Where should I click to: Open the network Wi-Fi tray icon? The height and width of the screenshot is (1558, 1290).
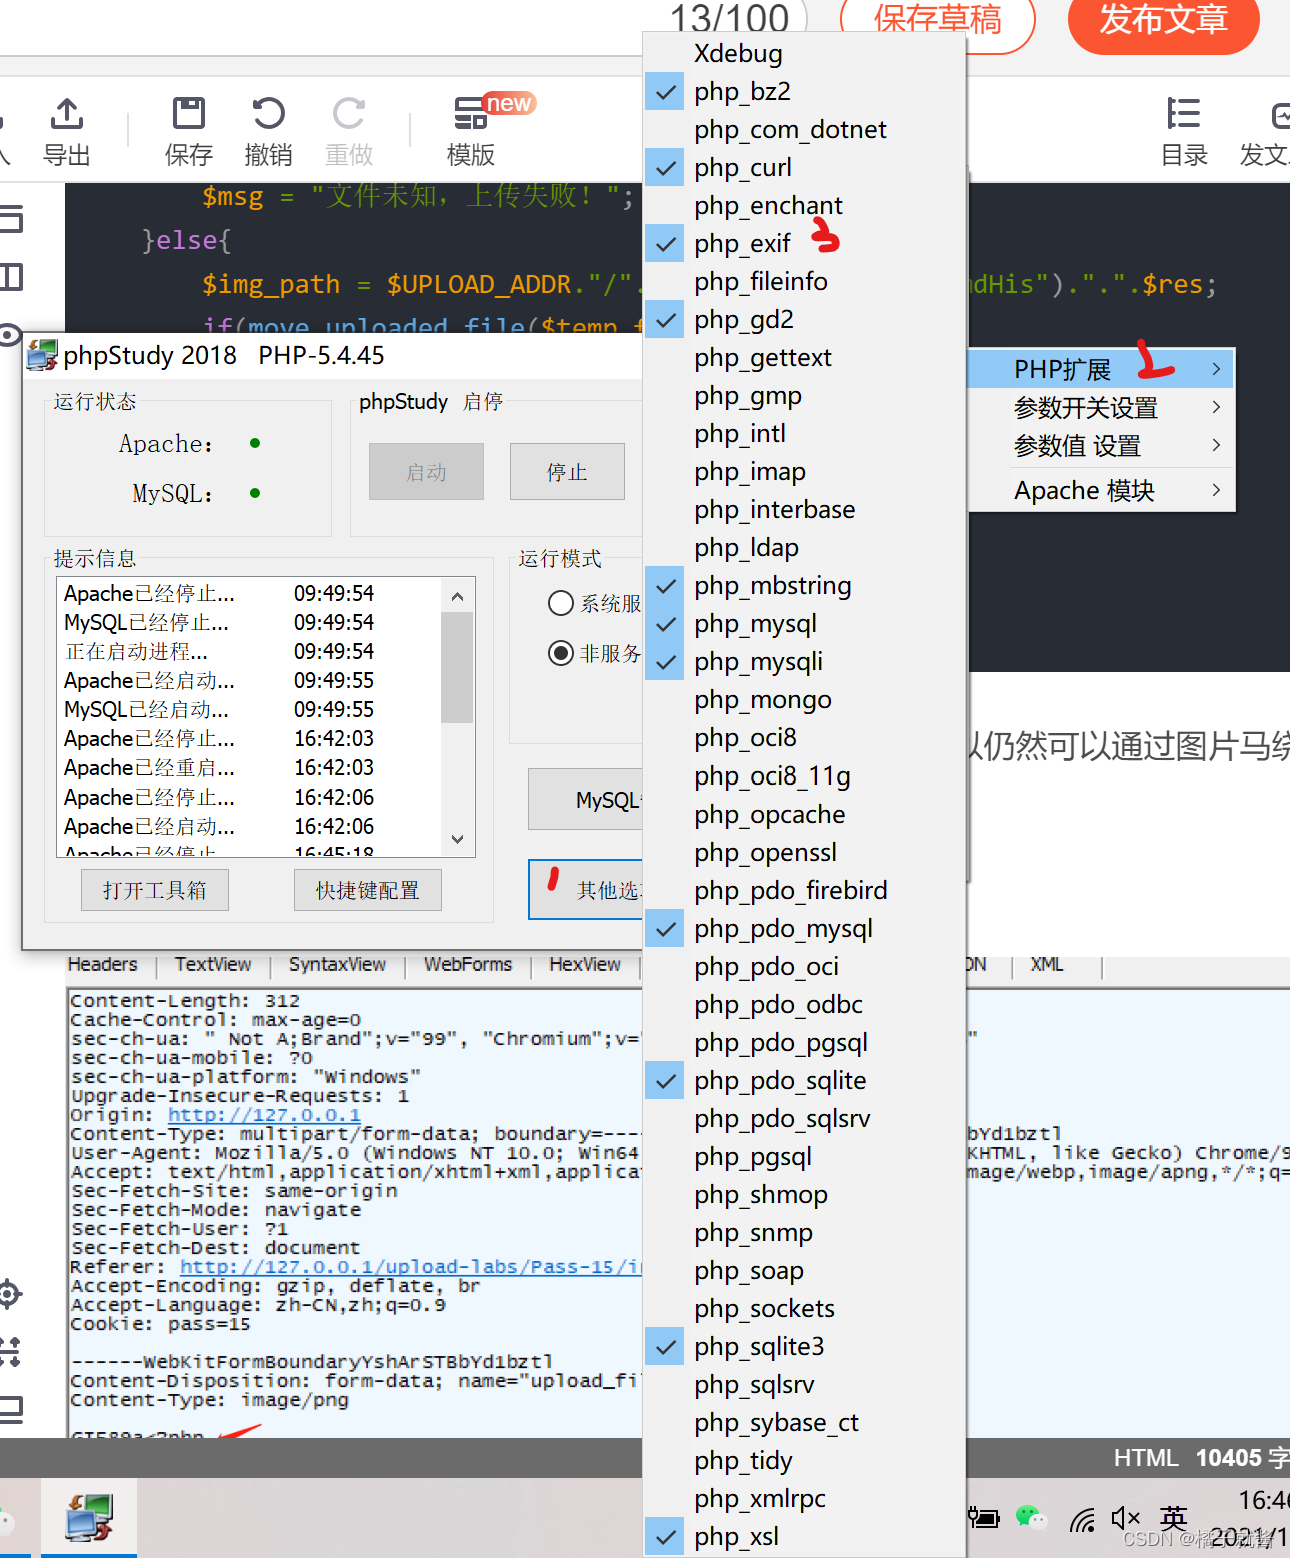pos(1083,1520)
